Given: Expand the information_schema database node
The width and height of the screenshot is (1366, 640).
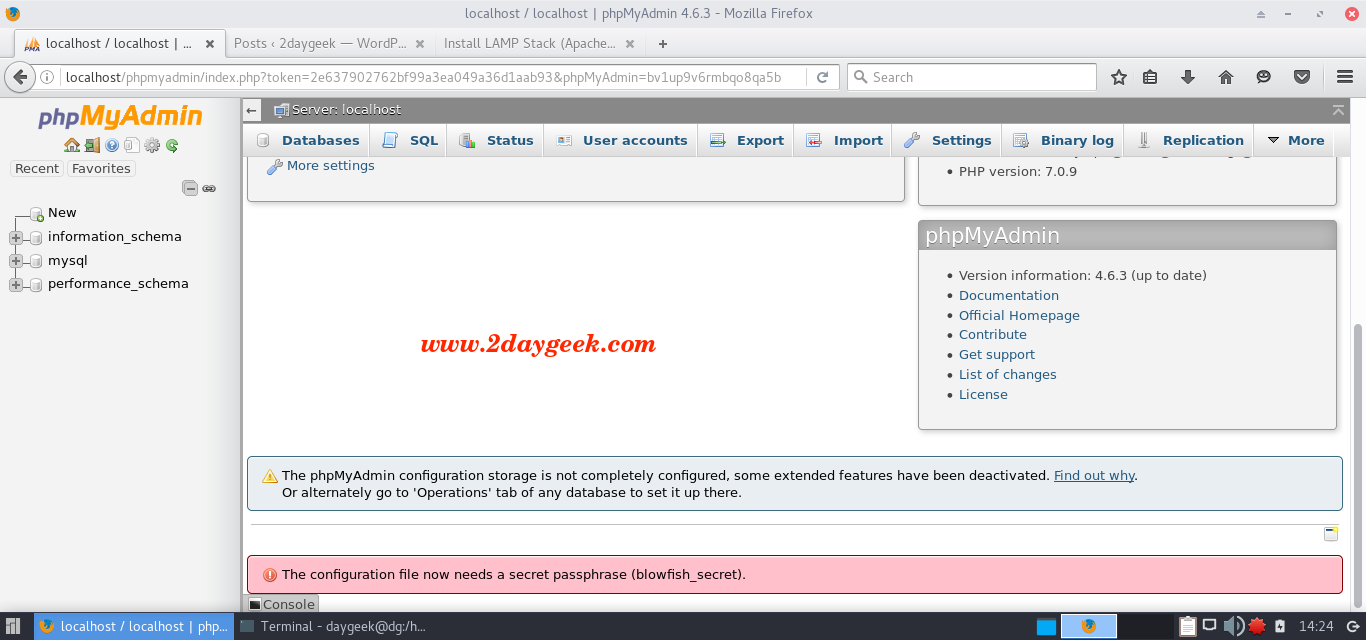Looking at the screenshot, I should coord(16,237).
